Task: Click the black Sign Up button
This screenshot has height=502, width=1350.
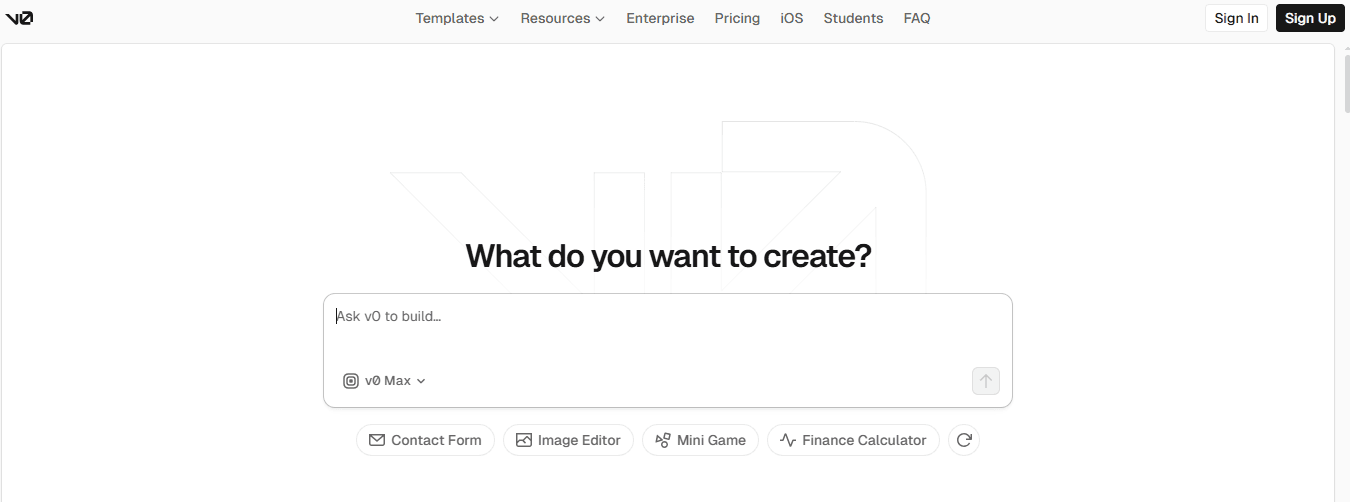Action: [x=1310, y=18]
